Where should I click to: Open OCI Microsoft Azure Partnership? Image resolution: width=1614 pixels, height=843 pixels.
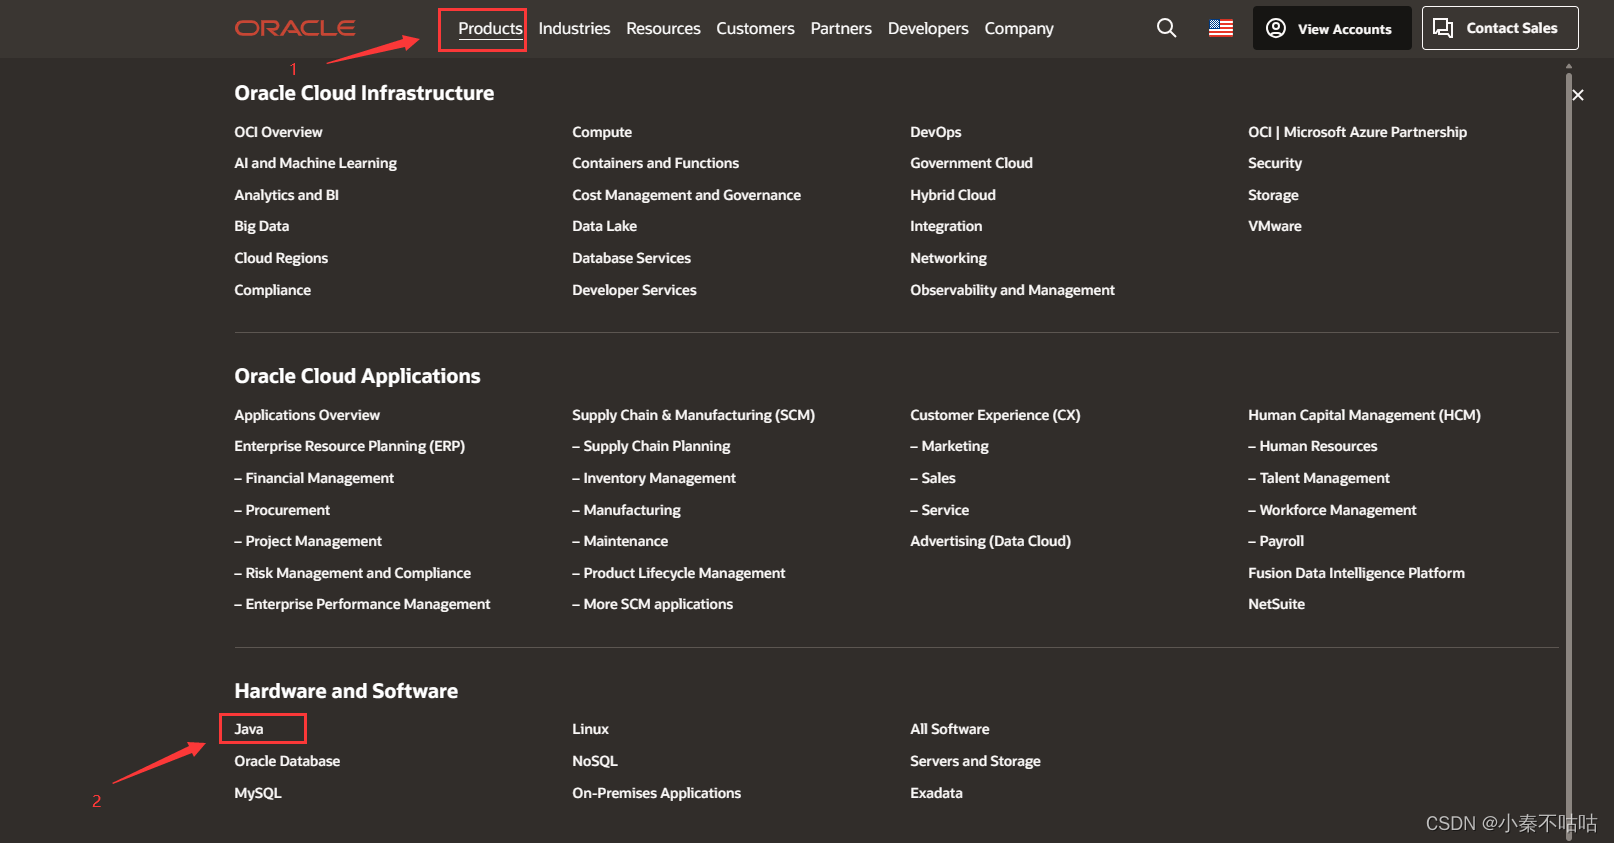(x=1357, y=132)
